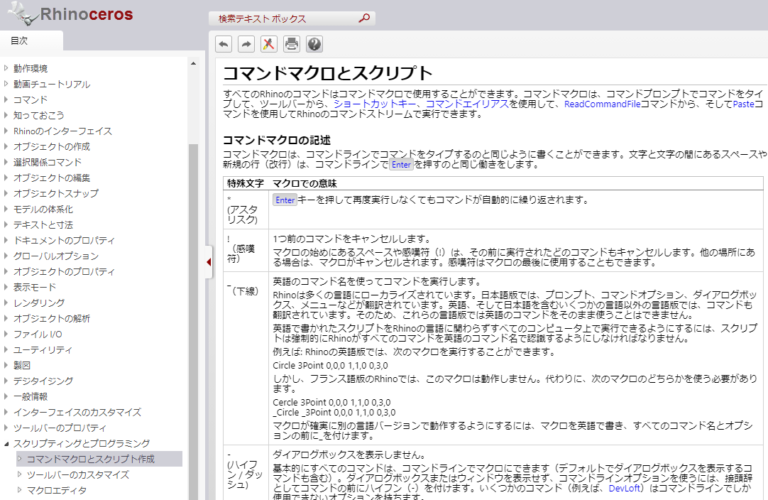Click the Rhinoceros logo

point(72,14)
